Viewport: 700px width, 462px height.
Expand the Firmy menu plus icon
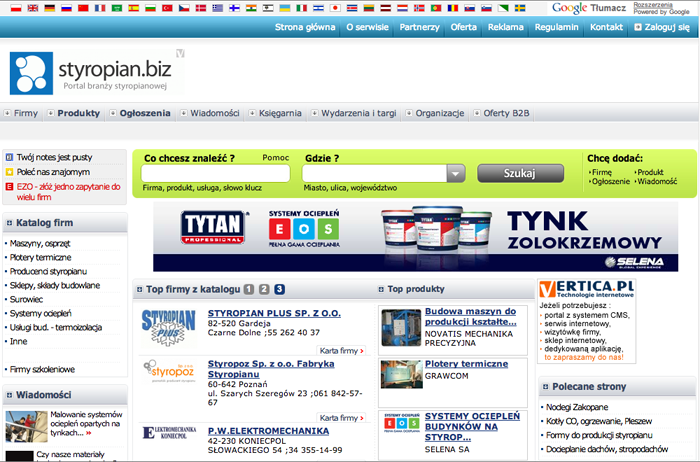(7, 113)
